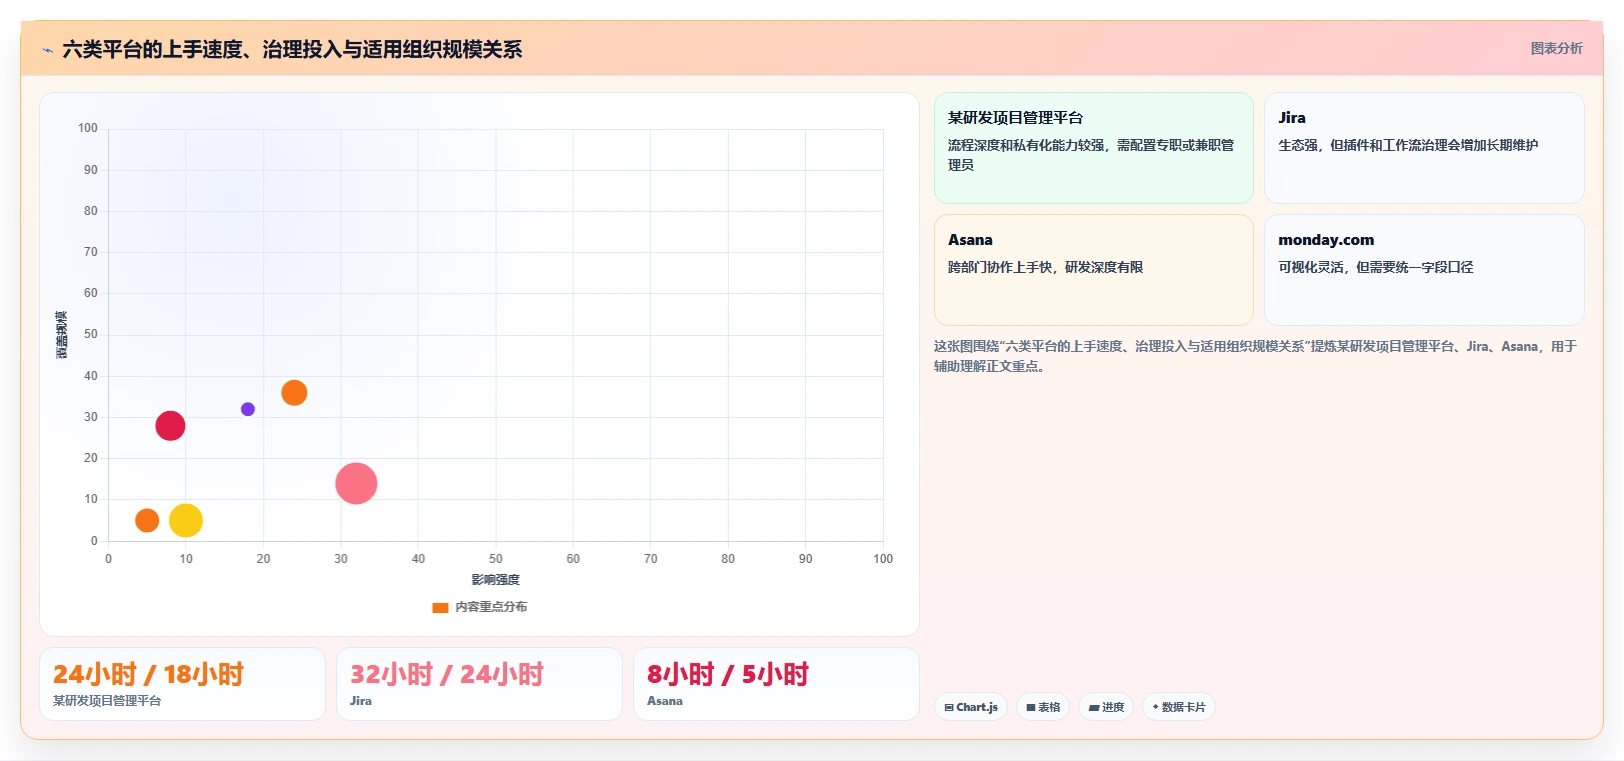Click the orange bubble next to the yellow one

click(x=147, y=520)
